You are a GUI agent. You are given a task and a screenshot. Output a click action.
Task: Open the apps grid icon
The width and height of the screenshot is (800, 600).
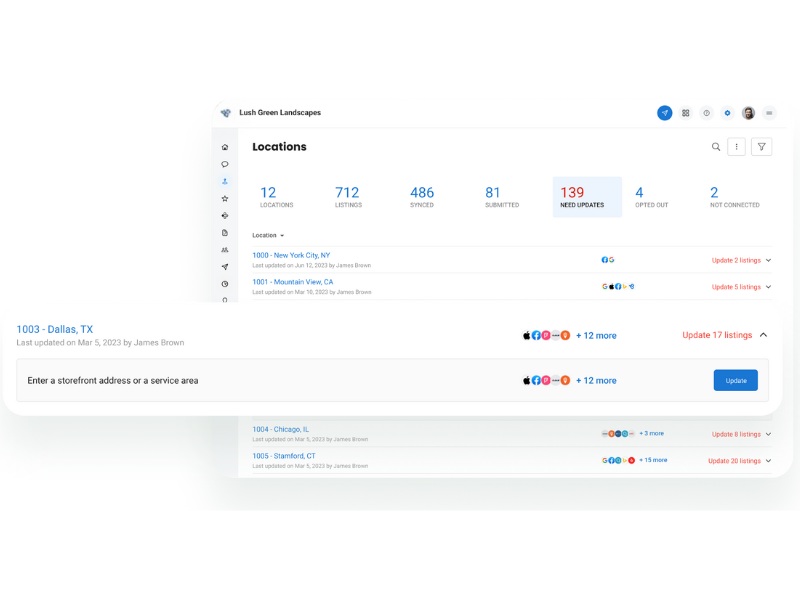point(686,113)
